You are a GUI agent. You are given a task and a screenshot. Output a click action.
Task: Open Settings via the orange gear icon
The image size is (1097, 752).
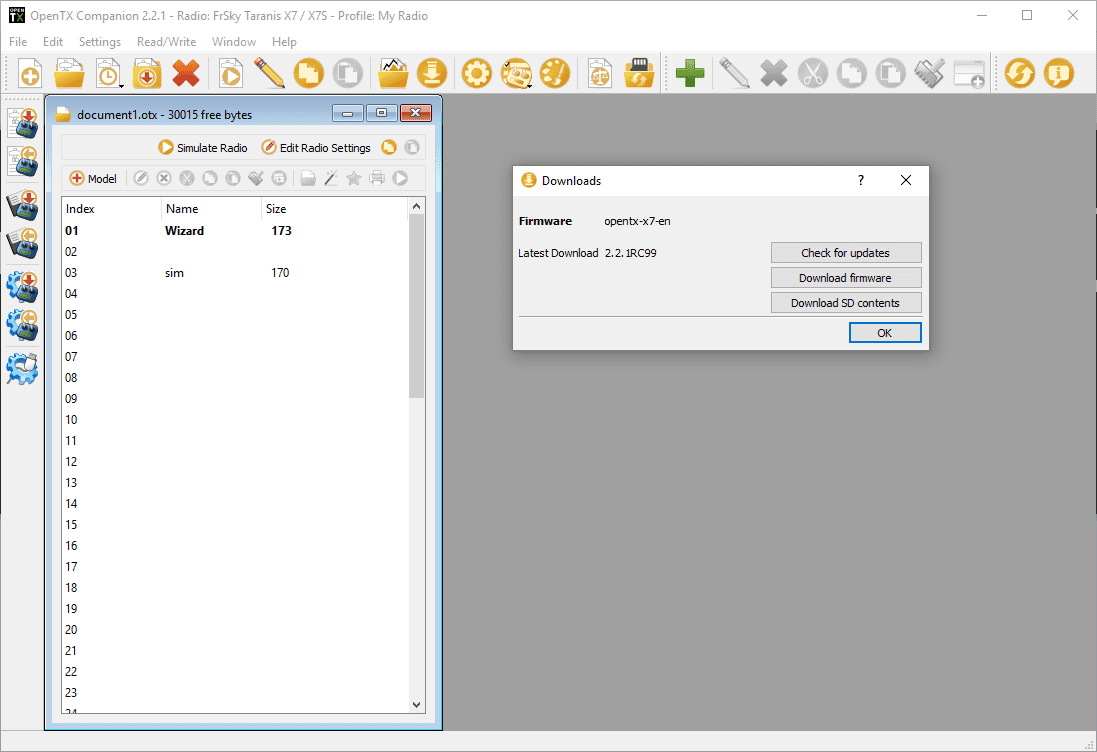click(477, 73)
